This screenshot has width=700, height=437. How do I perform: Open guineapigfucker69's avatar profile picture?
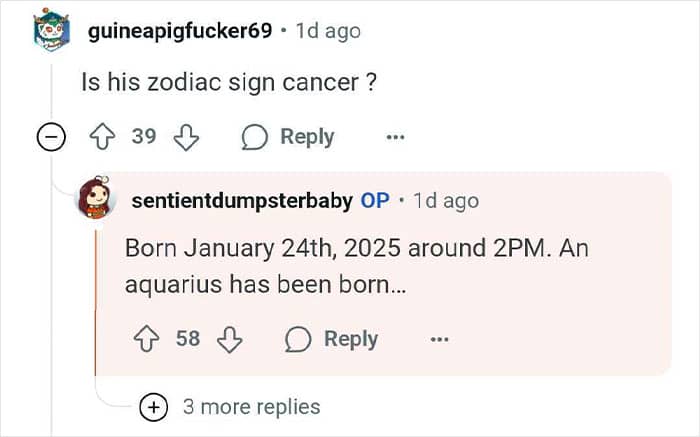point(51,31)
